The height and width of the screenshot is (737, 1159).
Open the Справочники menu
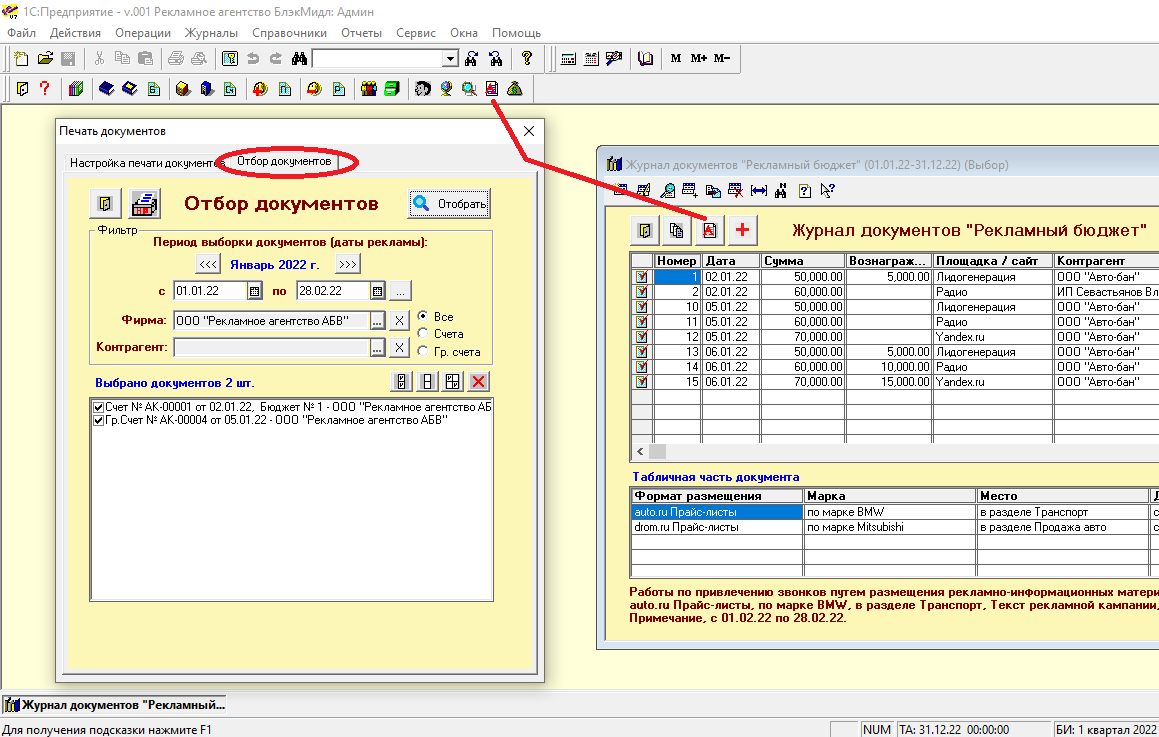(289, 33)
